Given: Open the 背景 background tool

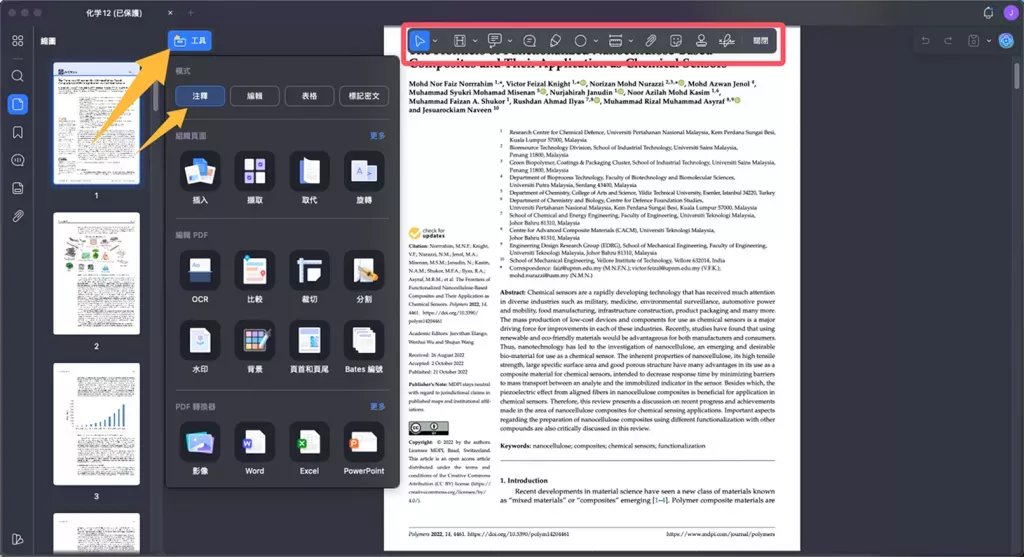Looking at the screenshot, I should pos(255,347).
